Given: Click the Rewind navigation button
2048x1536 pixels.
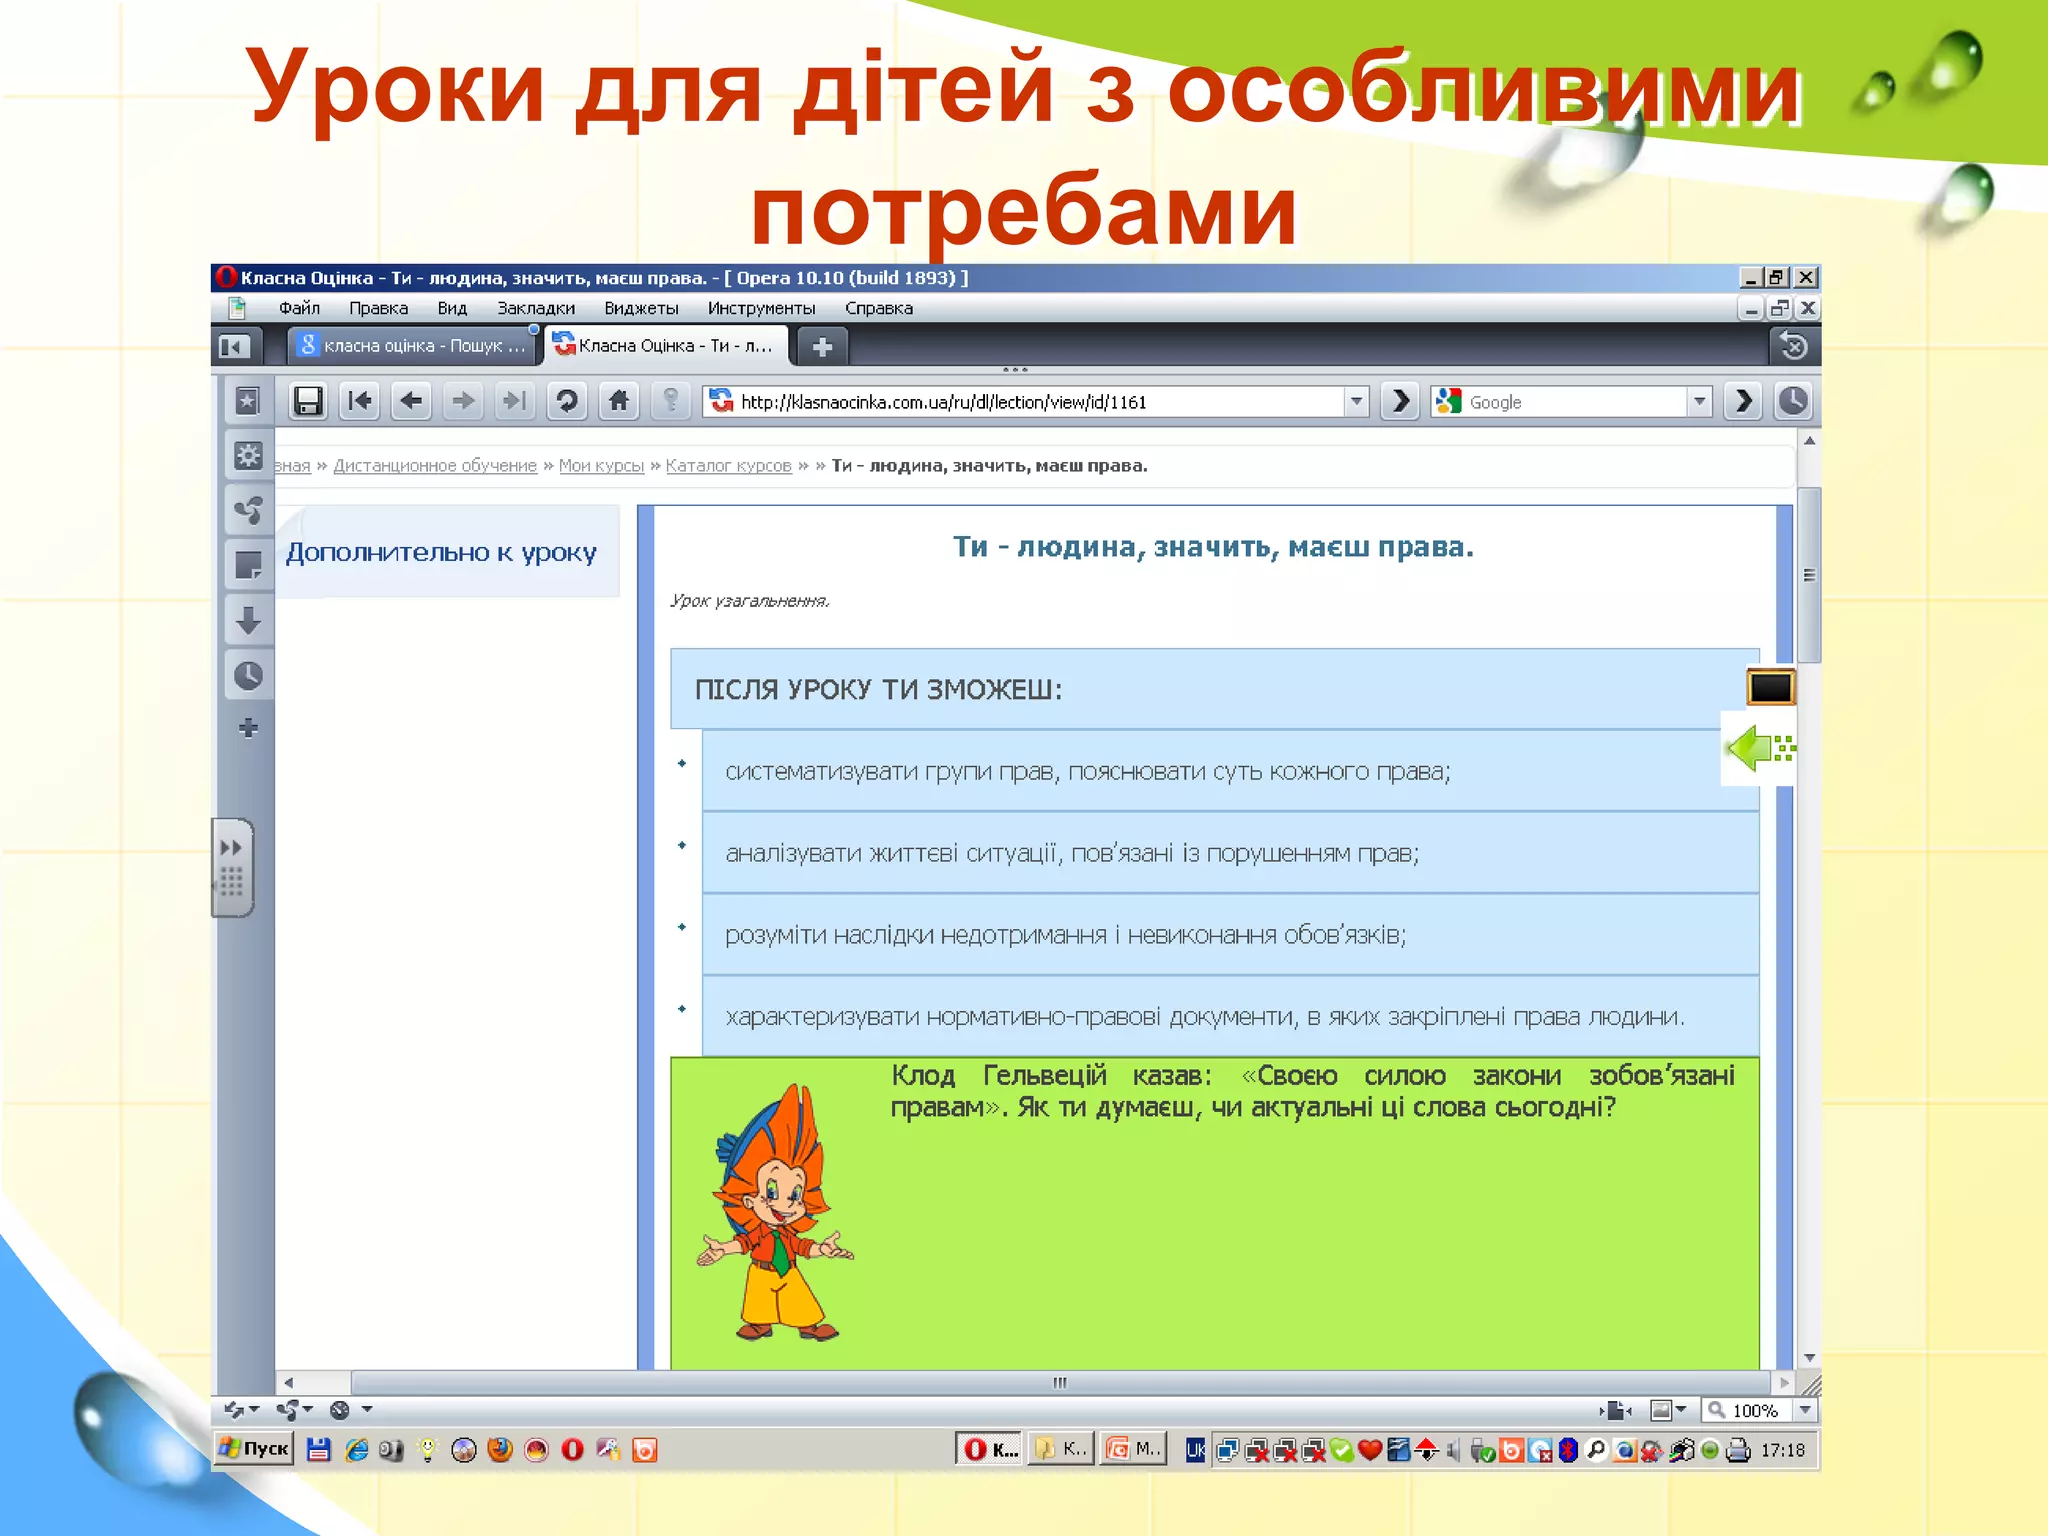Looking at the screenshot, I should pos(359,401).
